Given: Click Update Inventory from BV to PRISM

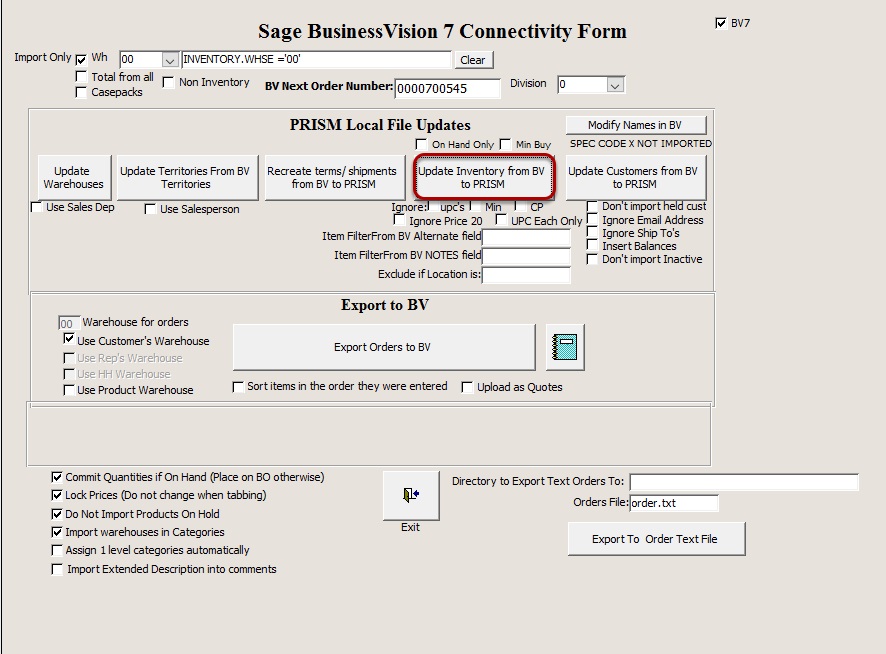Looking at the screenshot, I should 483,177.
